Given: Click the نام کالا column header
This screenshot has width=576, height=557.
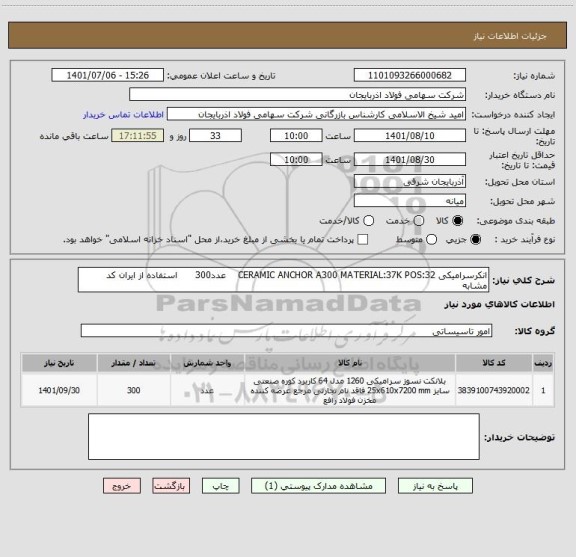Looking at the screenshot, I should coord(350,363).
